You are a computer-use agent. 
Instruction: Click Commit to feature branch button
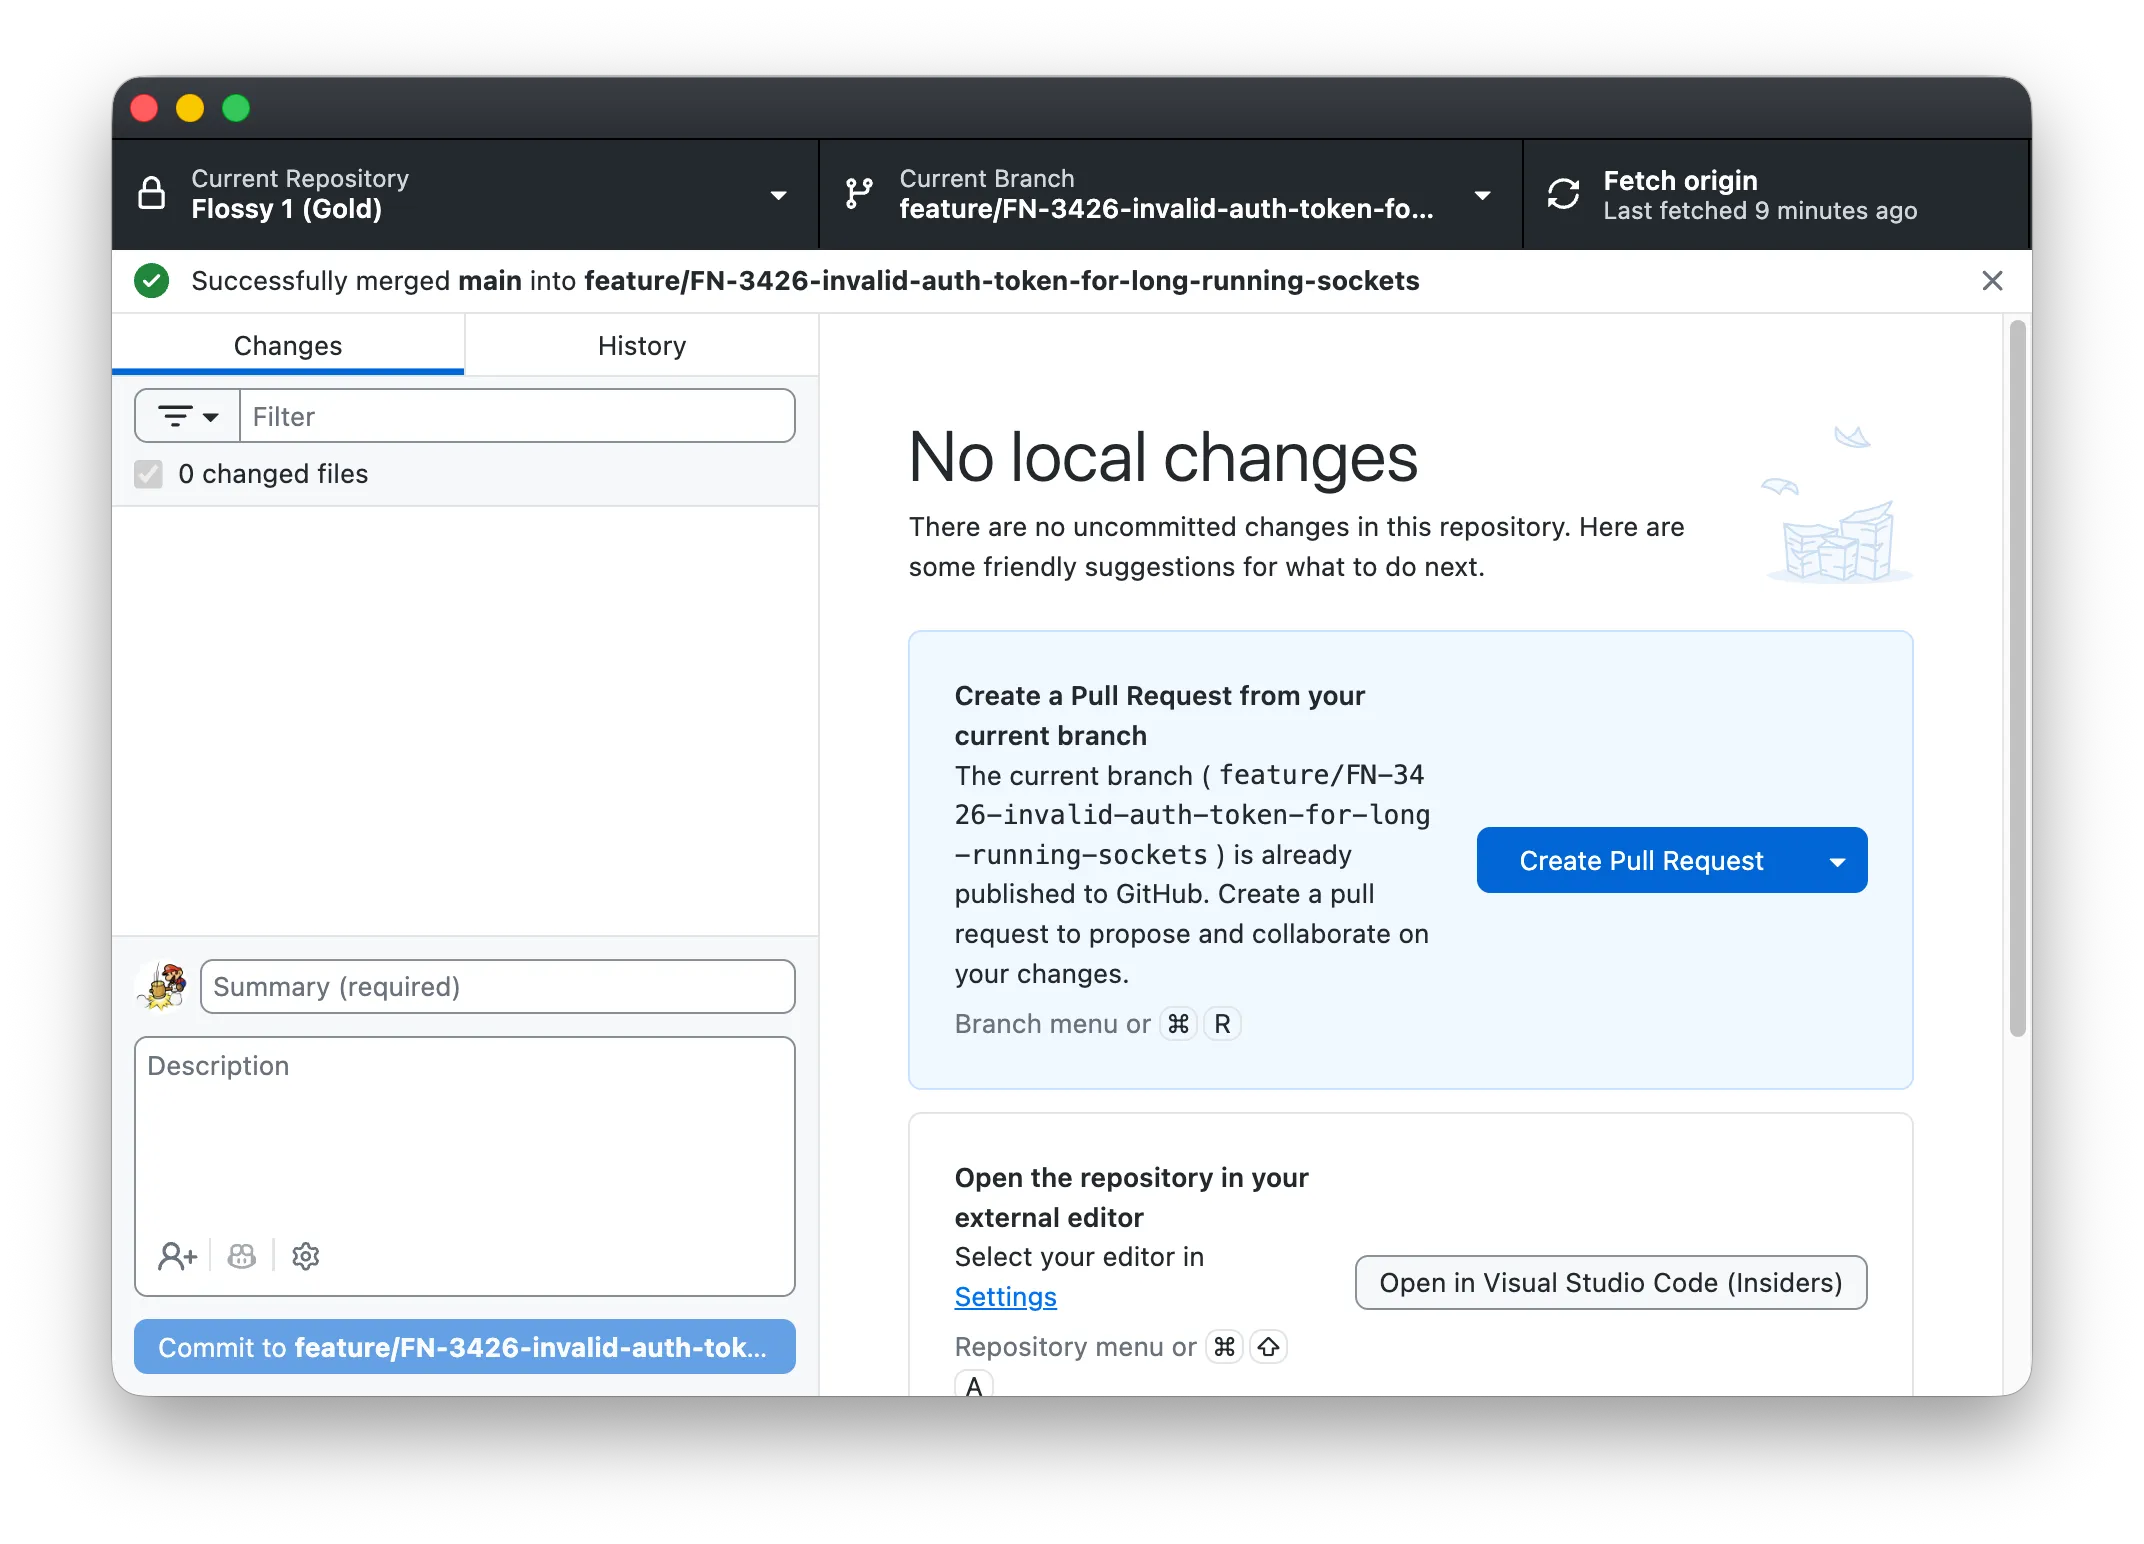point(465,1347)
